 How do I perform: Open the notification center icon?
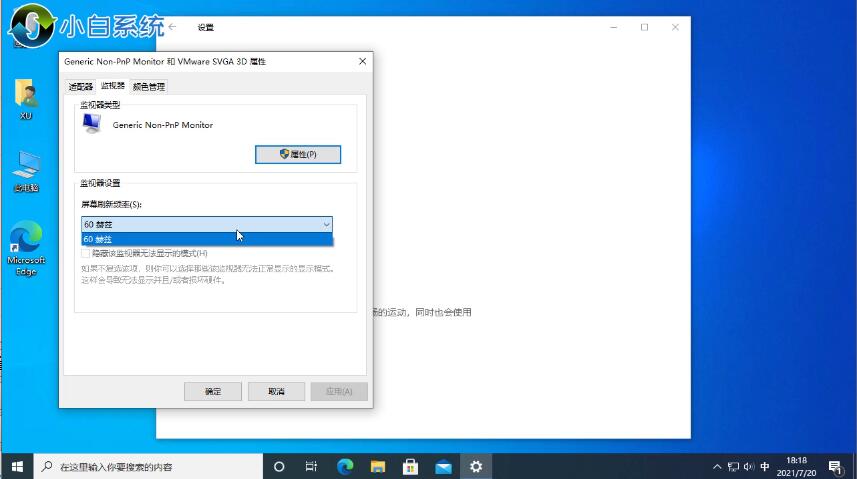[x=835, y=466]
